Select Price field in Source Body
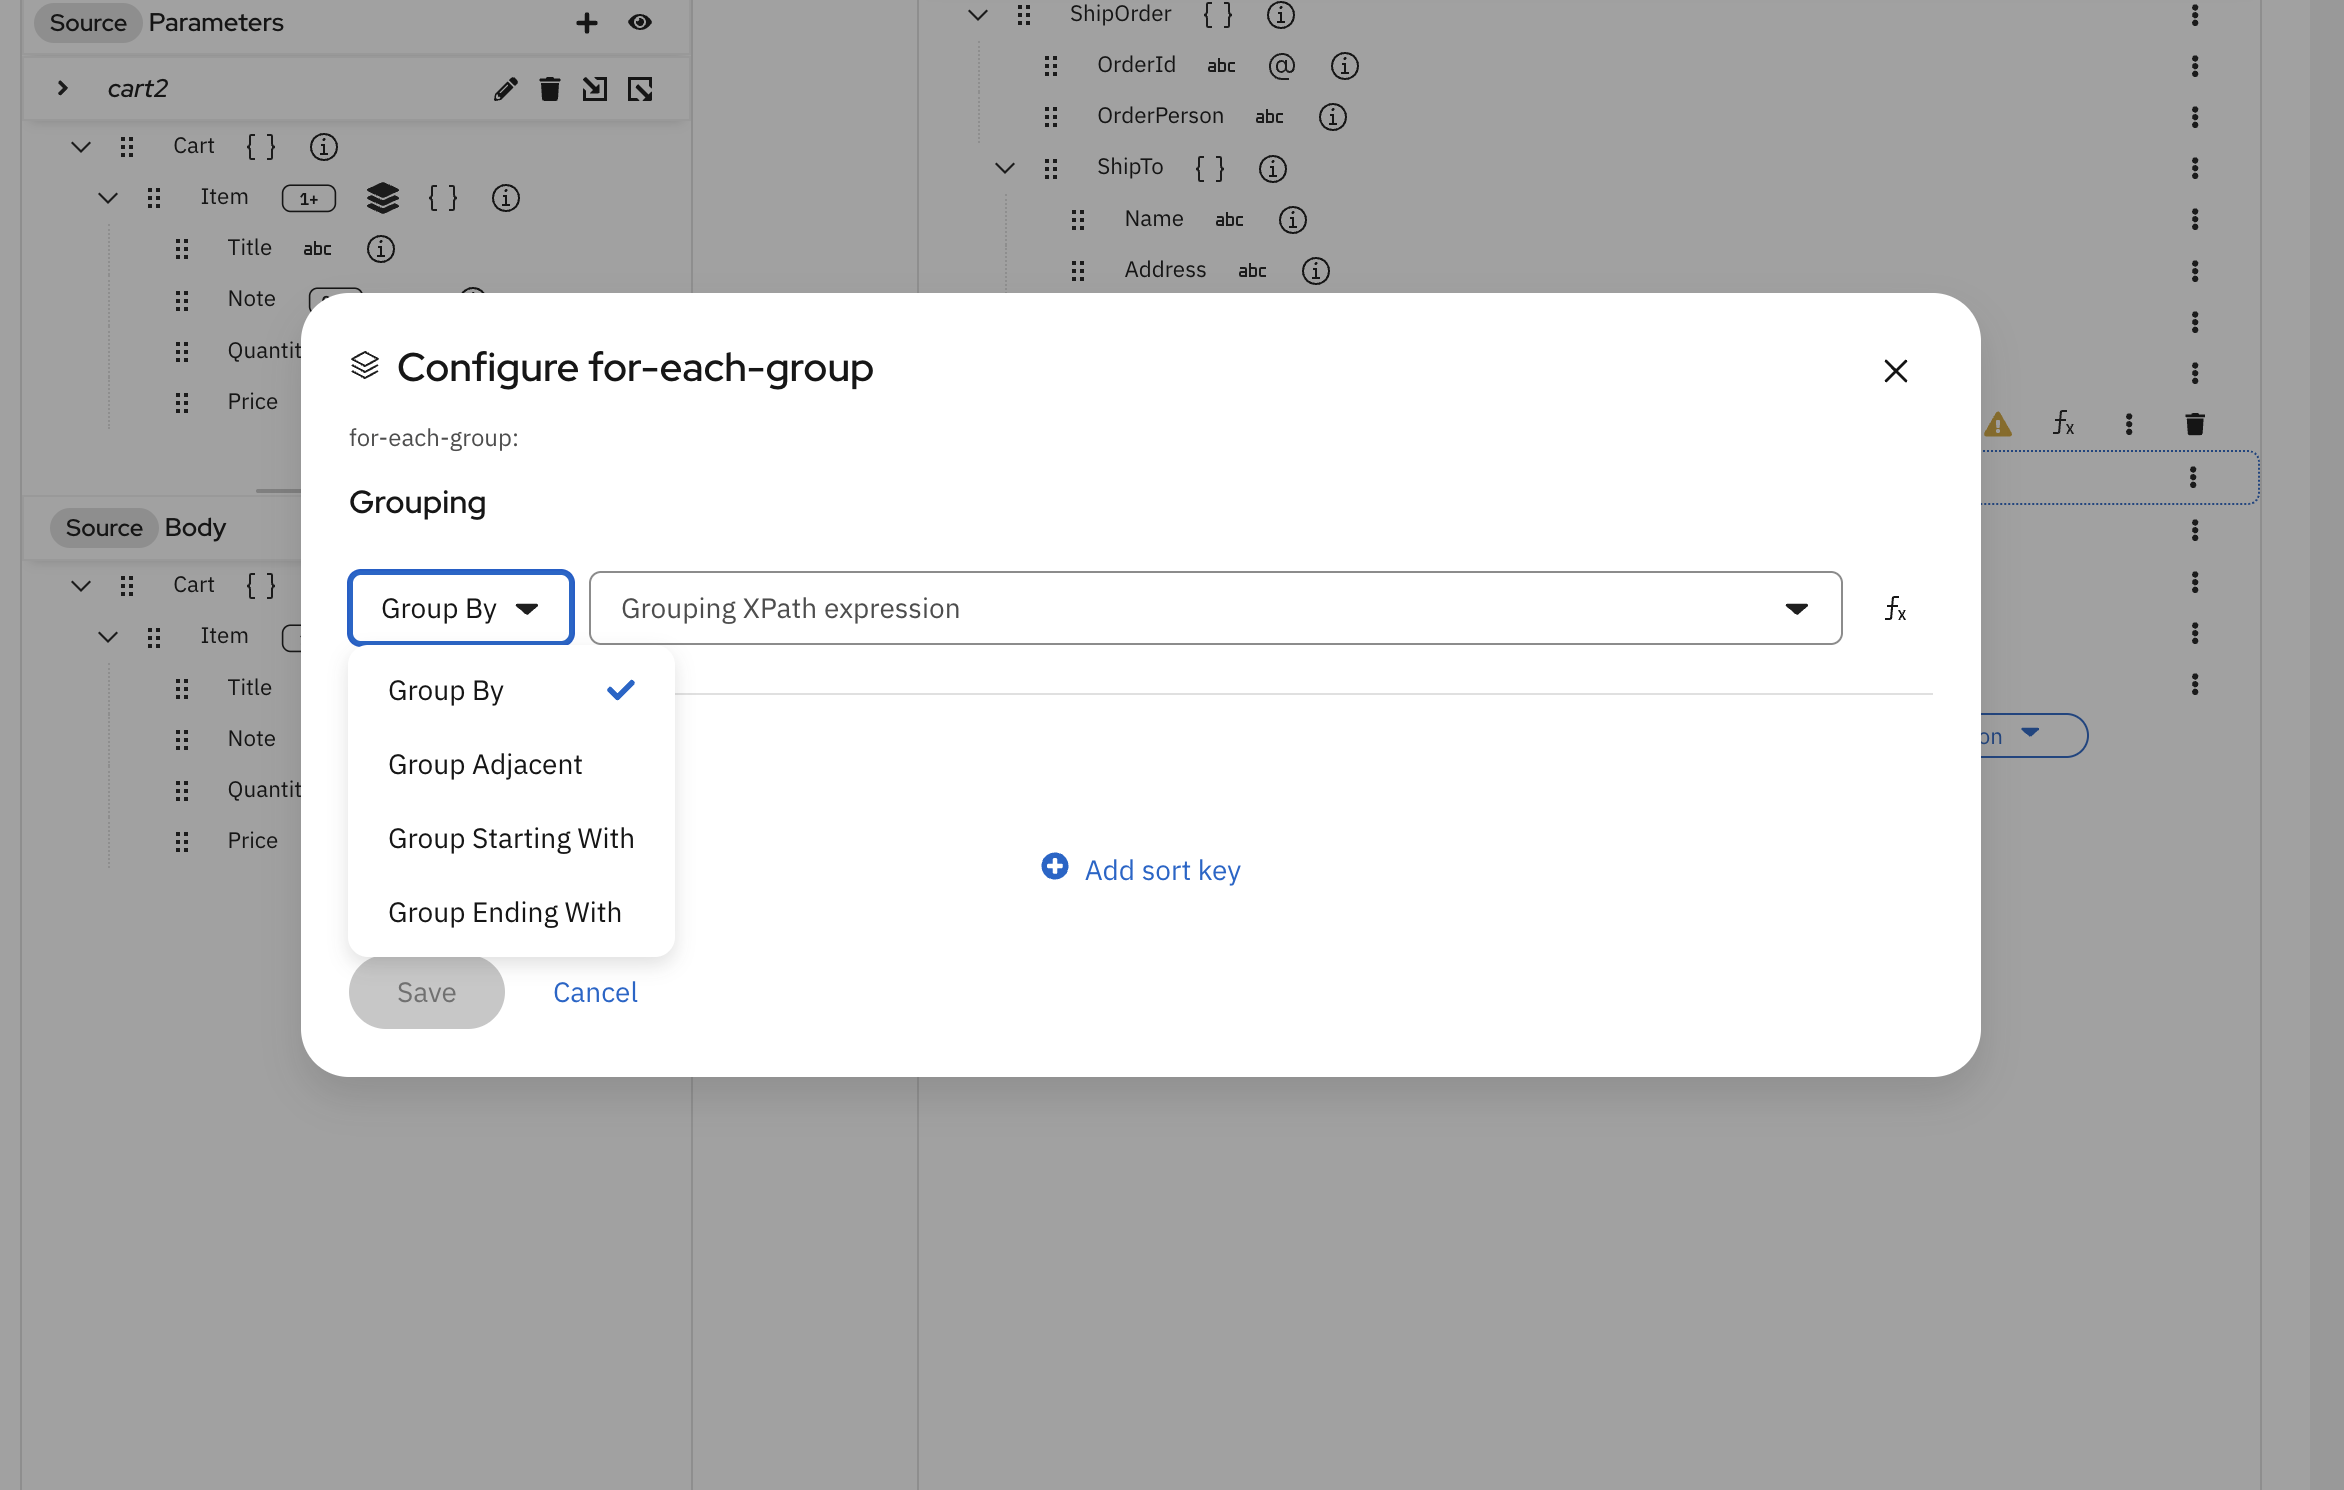 coord(252,840)
